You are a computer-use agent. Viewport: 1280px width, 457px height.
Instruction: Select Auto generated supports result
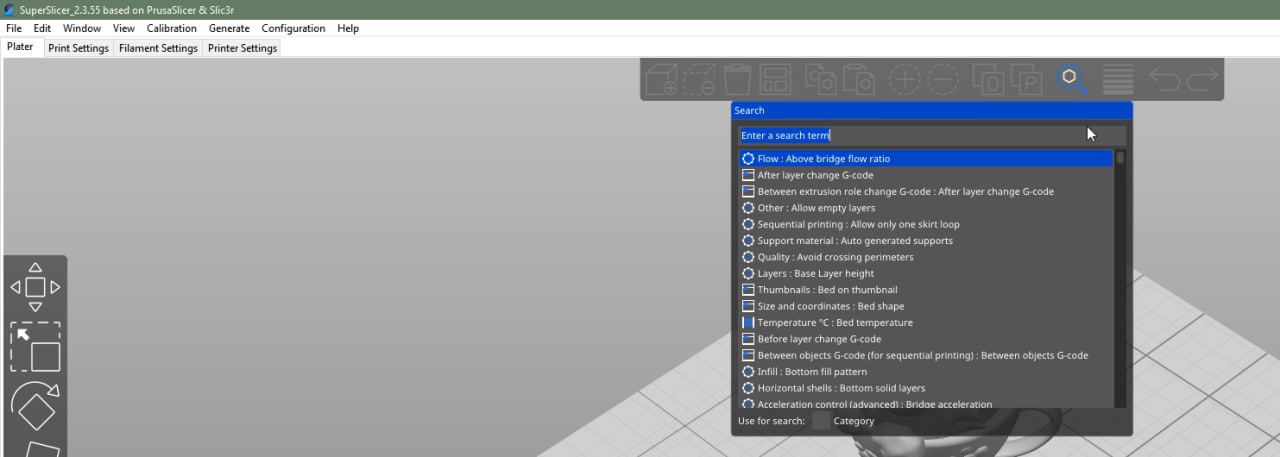[926, 241]
